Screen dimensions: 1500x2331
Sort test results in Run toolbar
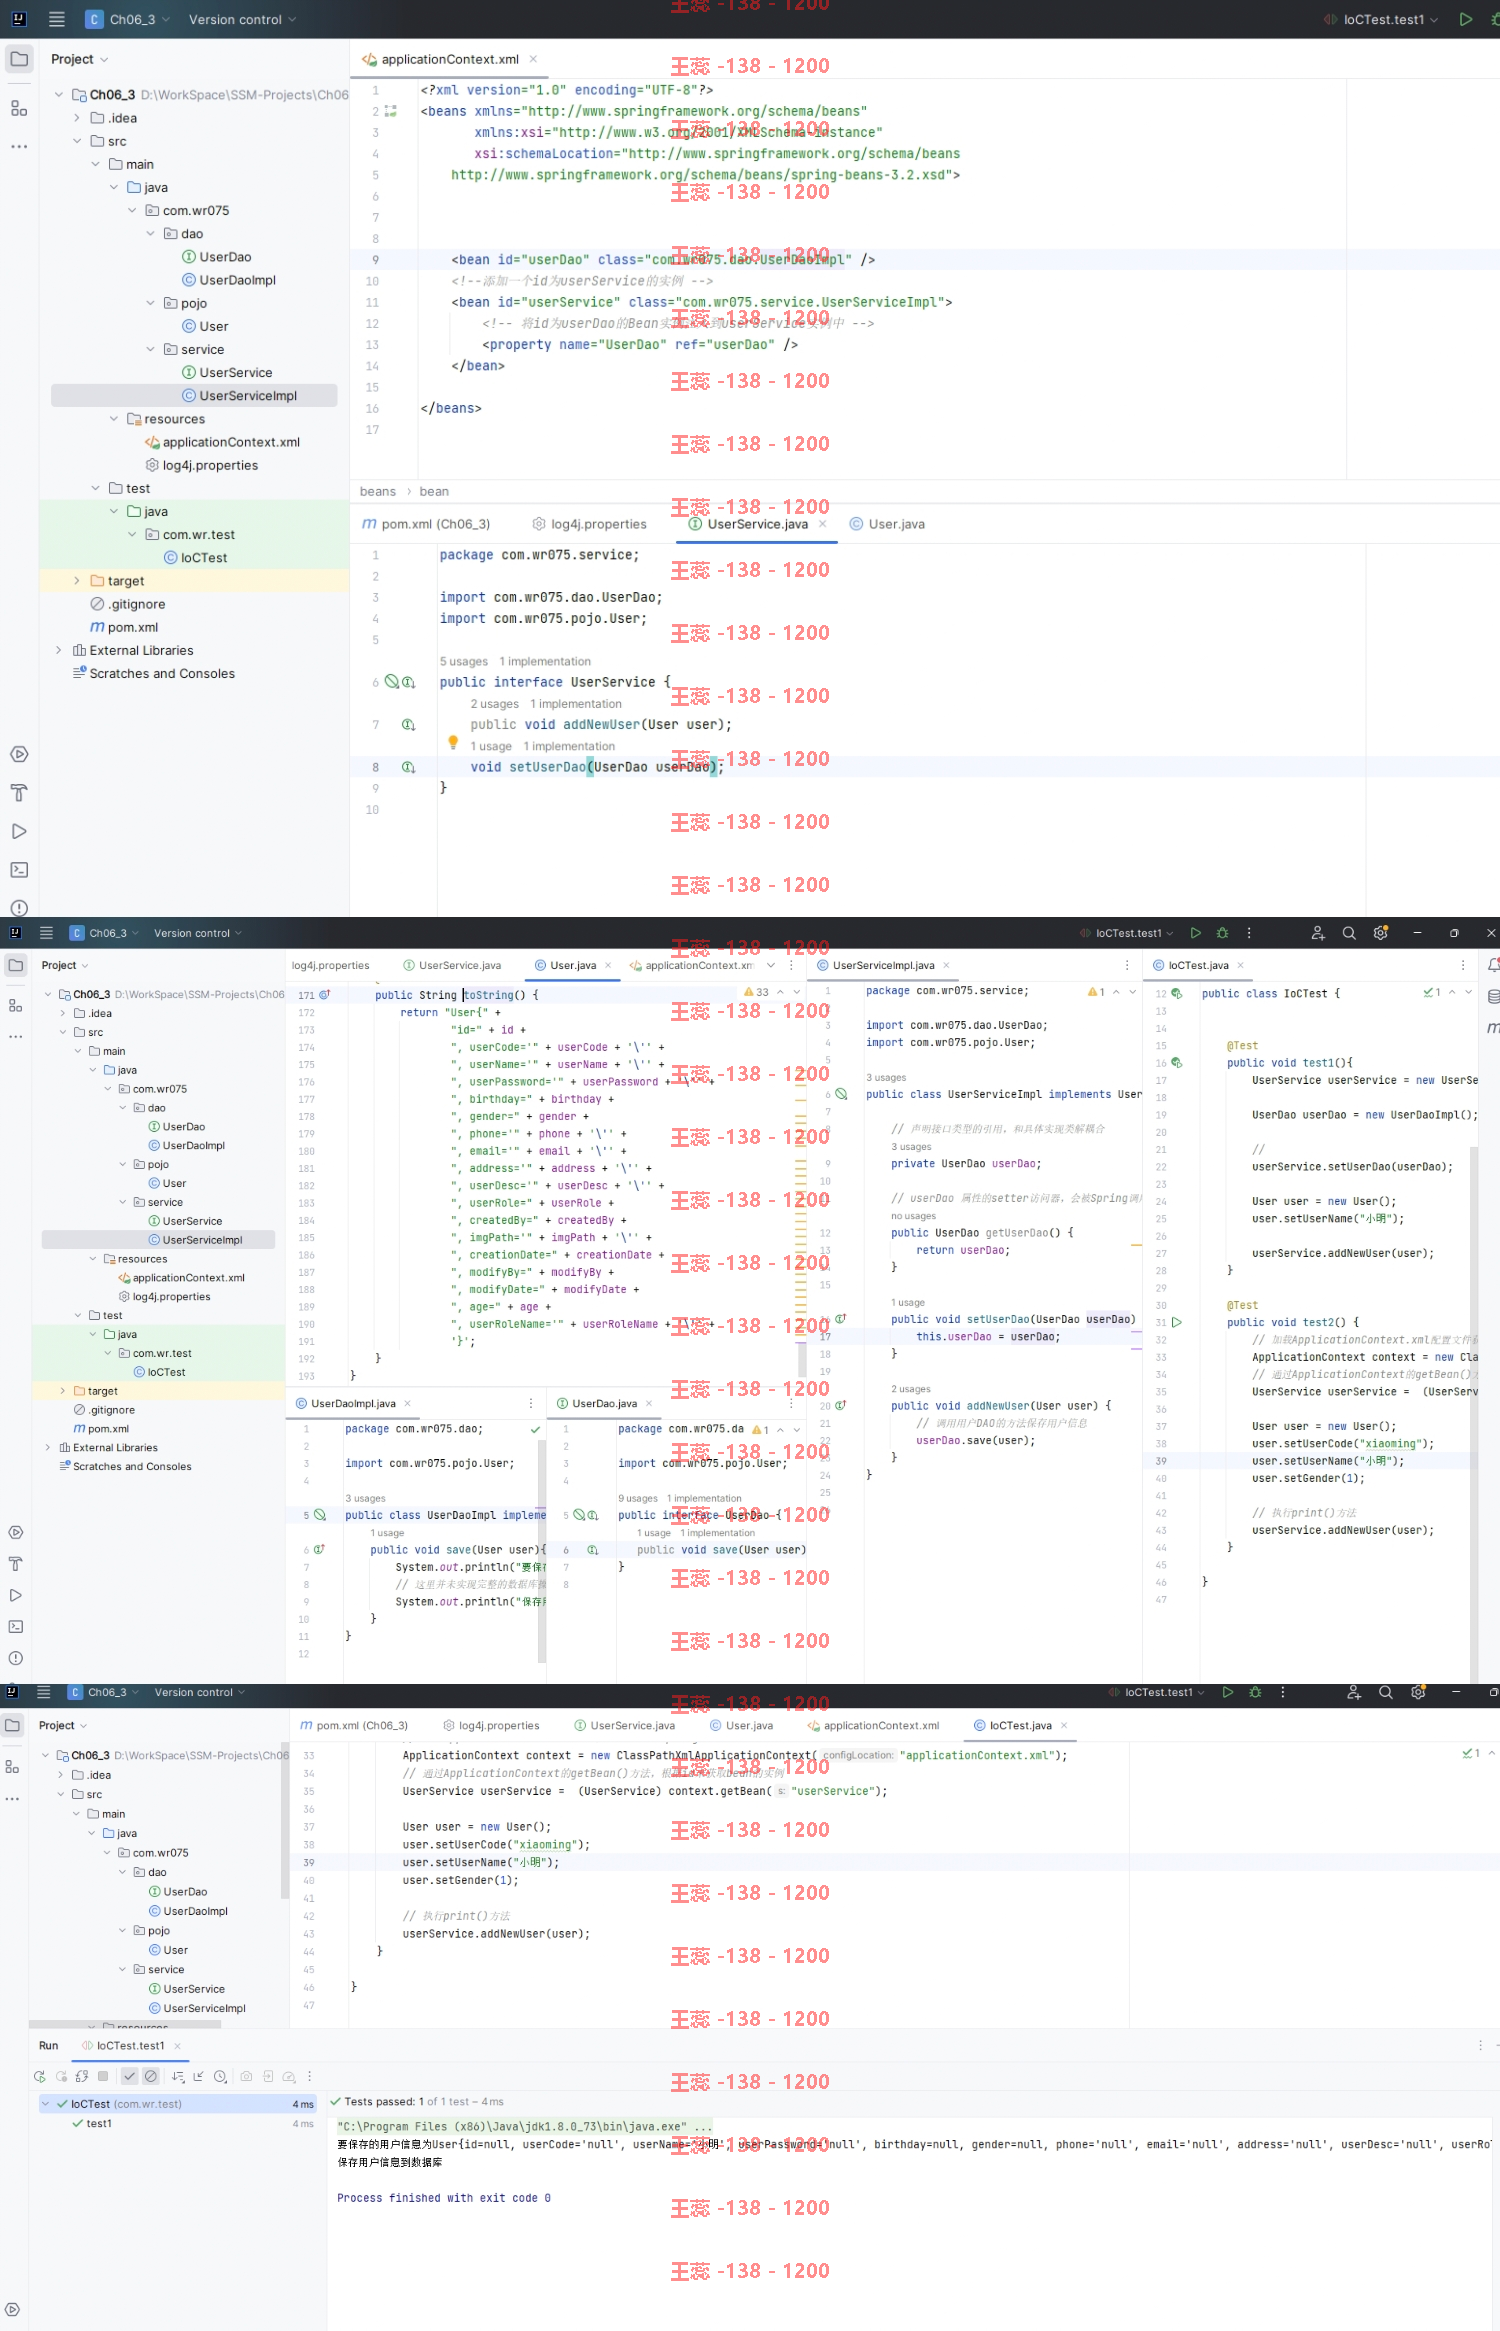[177, 2076]
